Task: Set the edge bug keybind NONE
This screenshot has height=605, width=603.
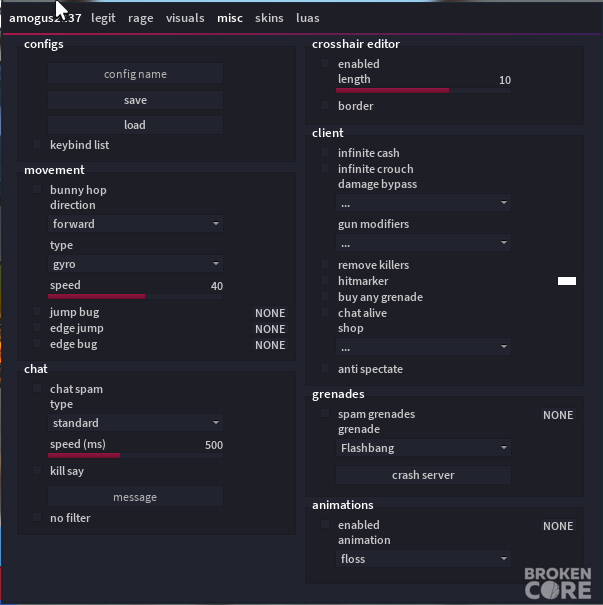Action: coord(270,345)
